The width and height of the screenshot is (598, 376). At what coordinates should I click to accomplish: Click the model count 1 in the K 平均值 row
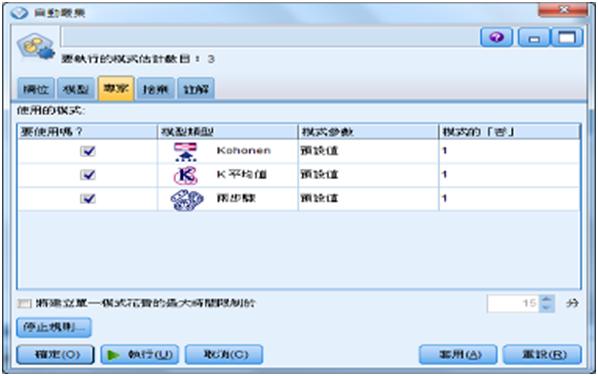pos(445,175)
